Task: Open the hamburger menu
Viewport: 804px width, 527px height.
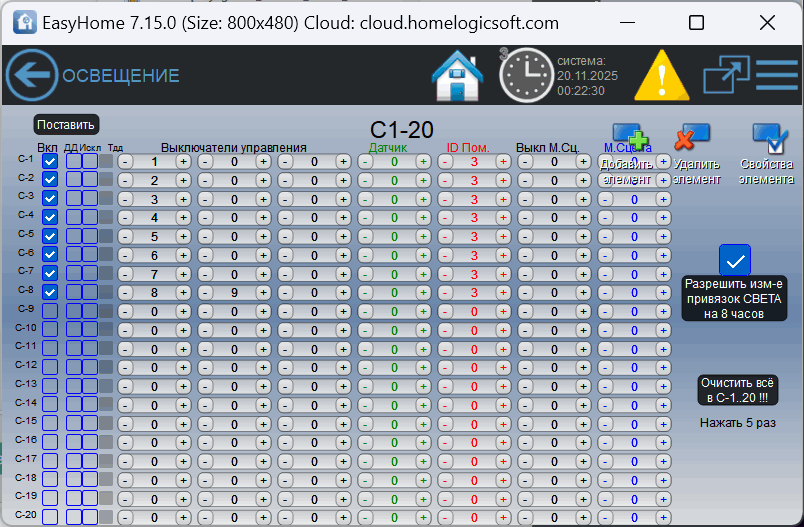Action: tap(776, 75)
